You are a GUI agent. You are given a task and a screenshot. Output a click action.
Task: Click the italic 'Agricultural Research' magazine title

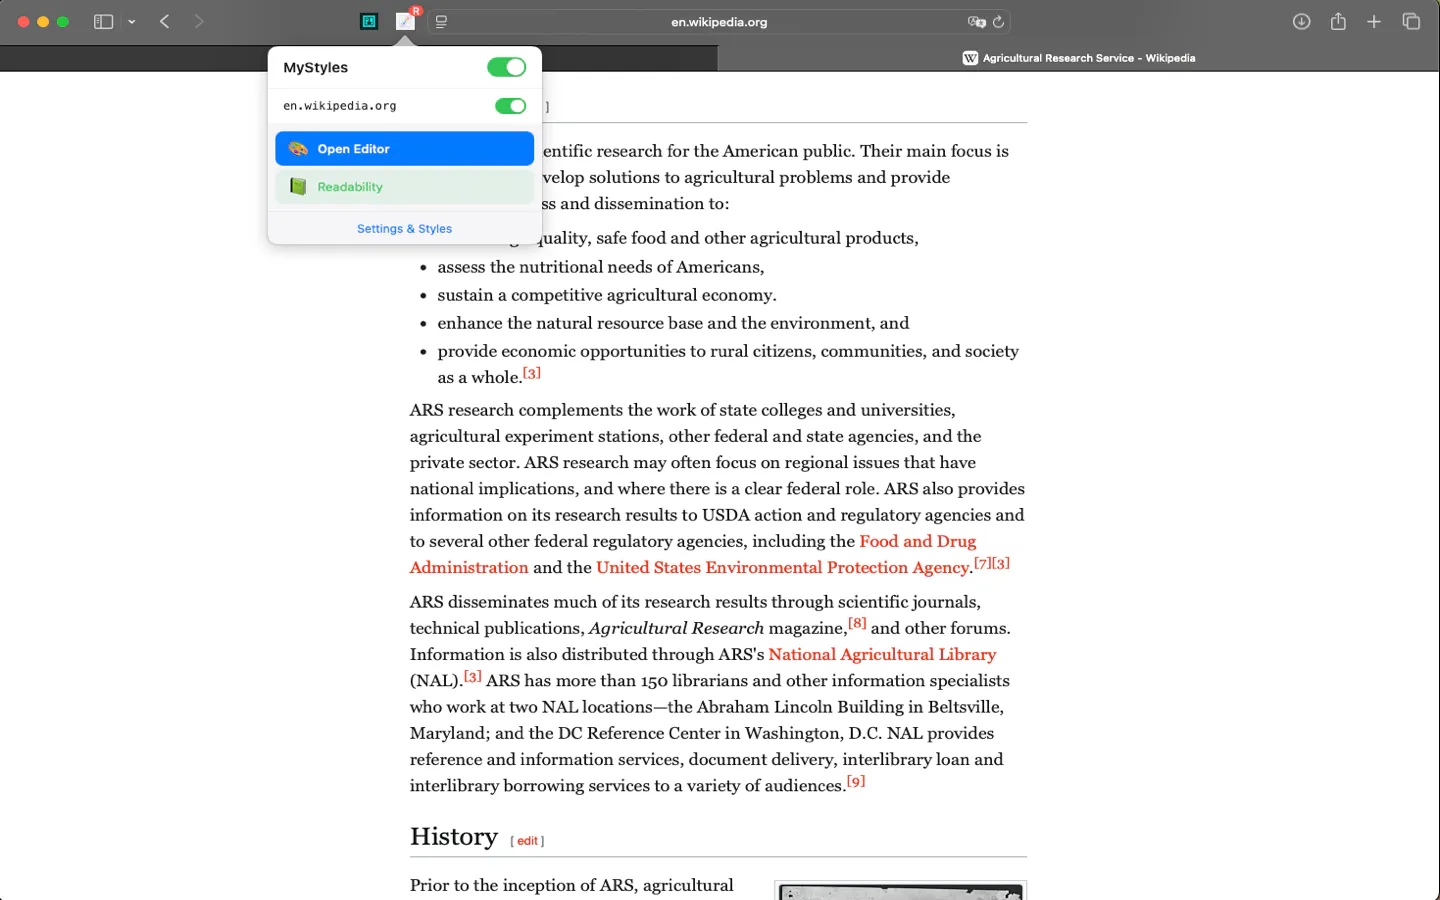676,628
